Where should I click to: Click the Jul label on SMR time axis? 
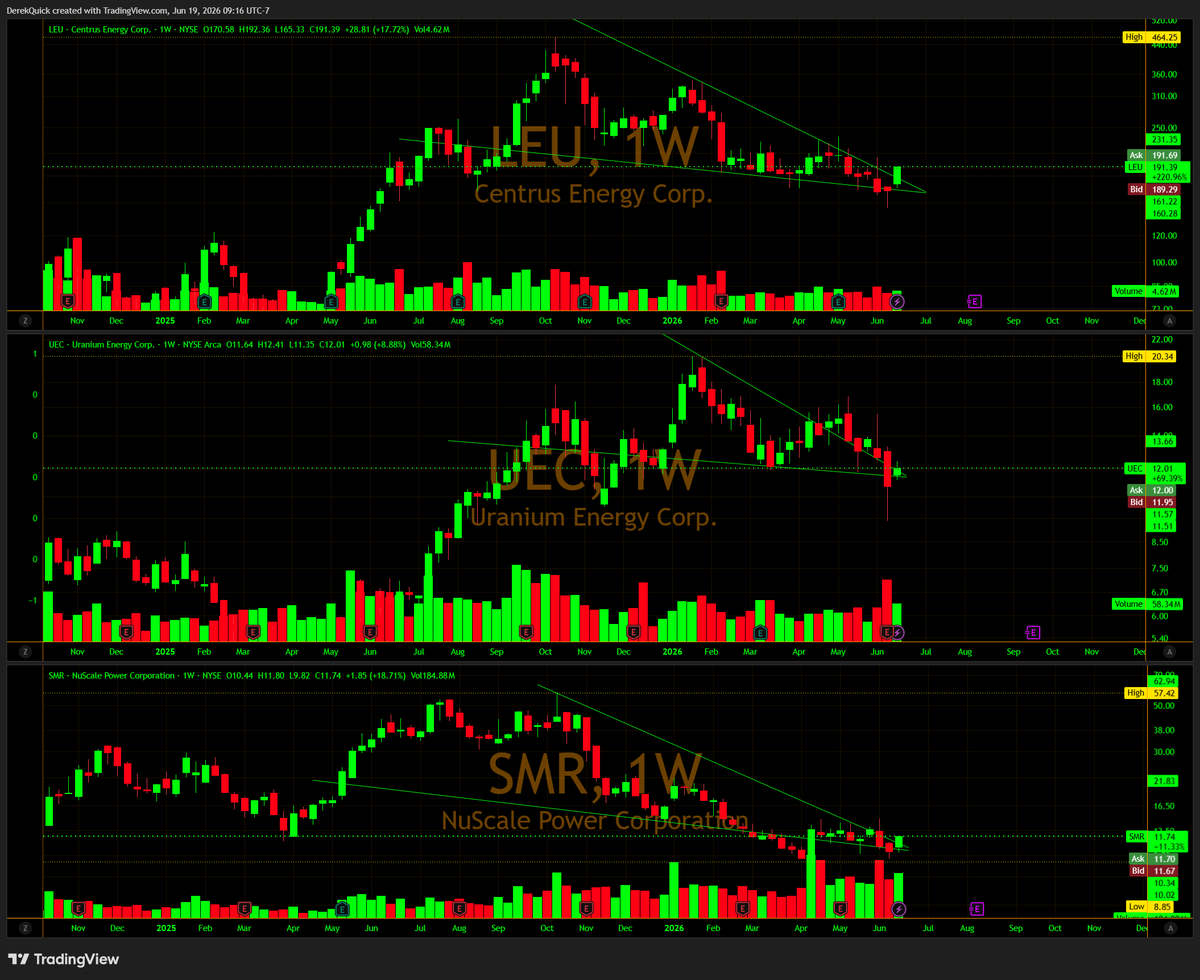point(926,929)
